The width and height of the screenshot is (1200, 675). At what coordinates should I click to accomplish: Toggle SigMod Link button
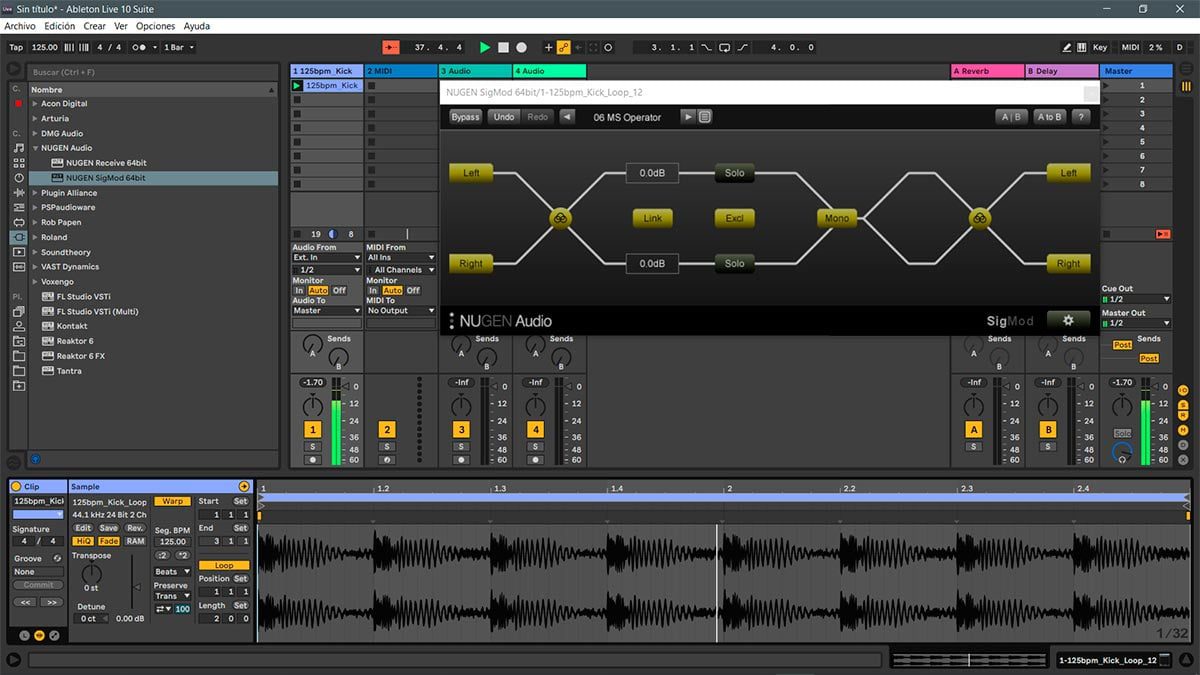pos(652,218)
